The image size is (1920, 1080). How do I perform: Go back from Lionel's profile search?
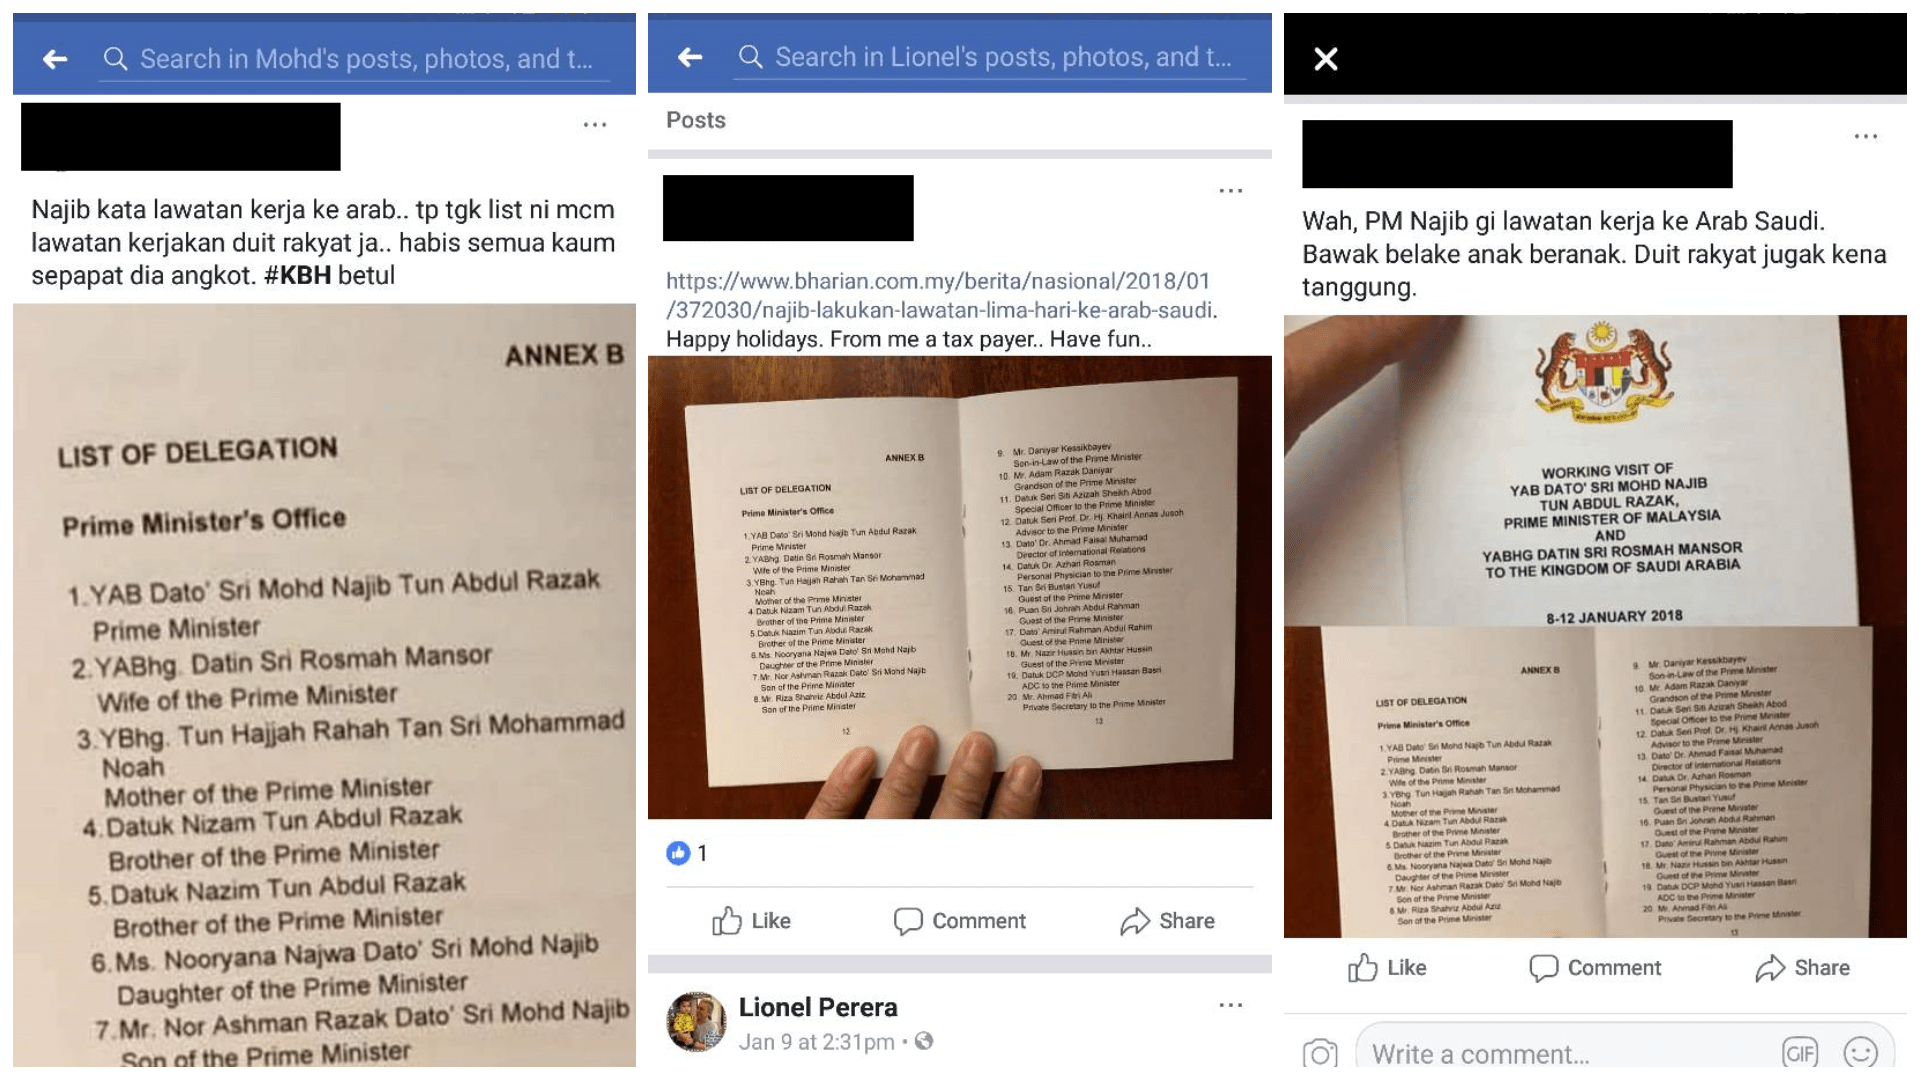coord(690,57)
